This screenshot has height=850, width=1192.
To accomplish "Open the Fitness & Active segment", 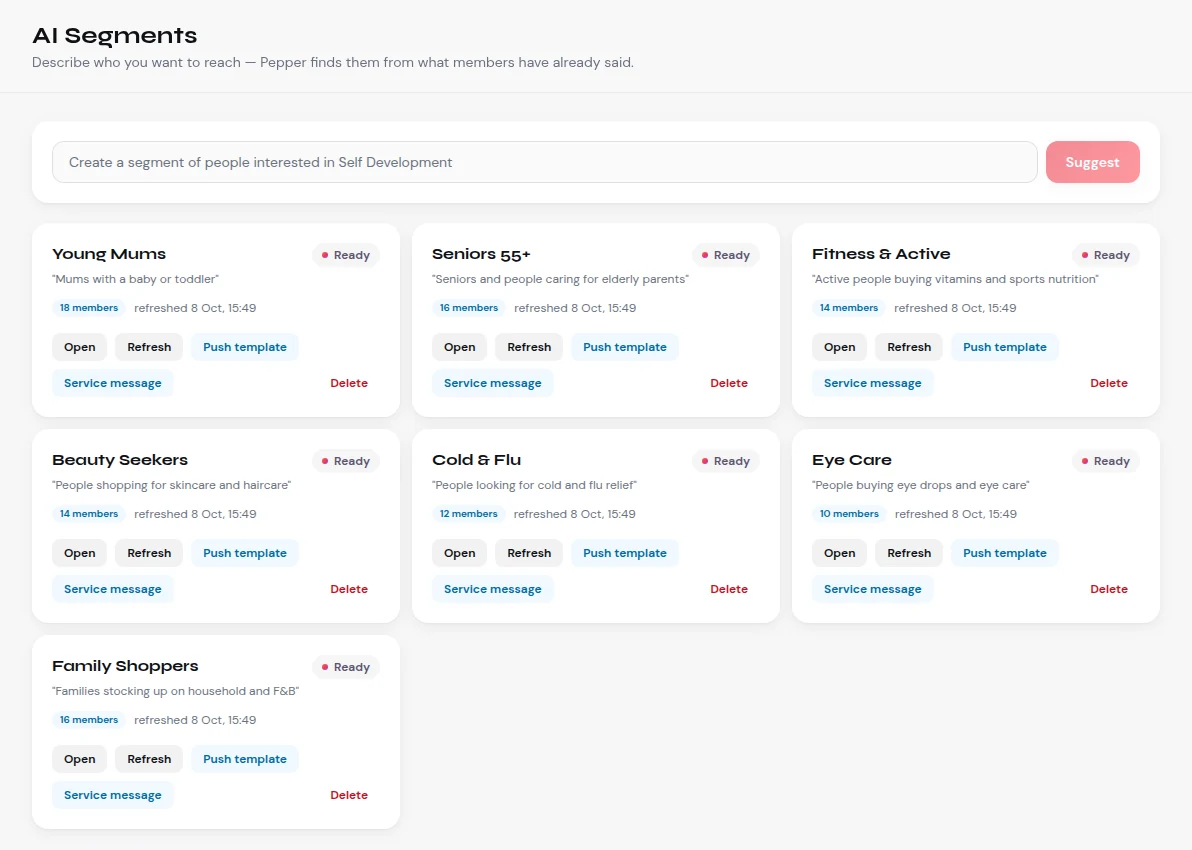I will (840, 347).
